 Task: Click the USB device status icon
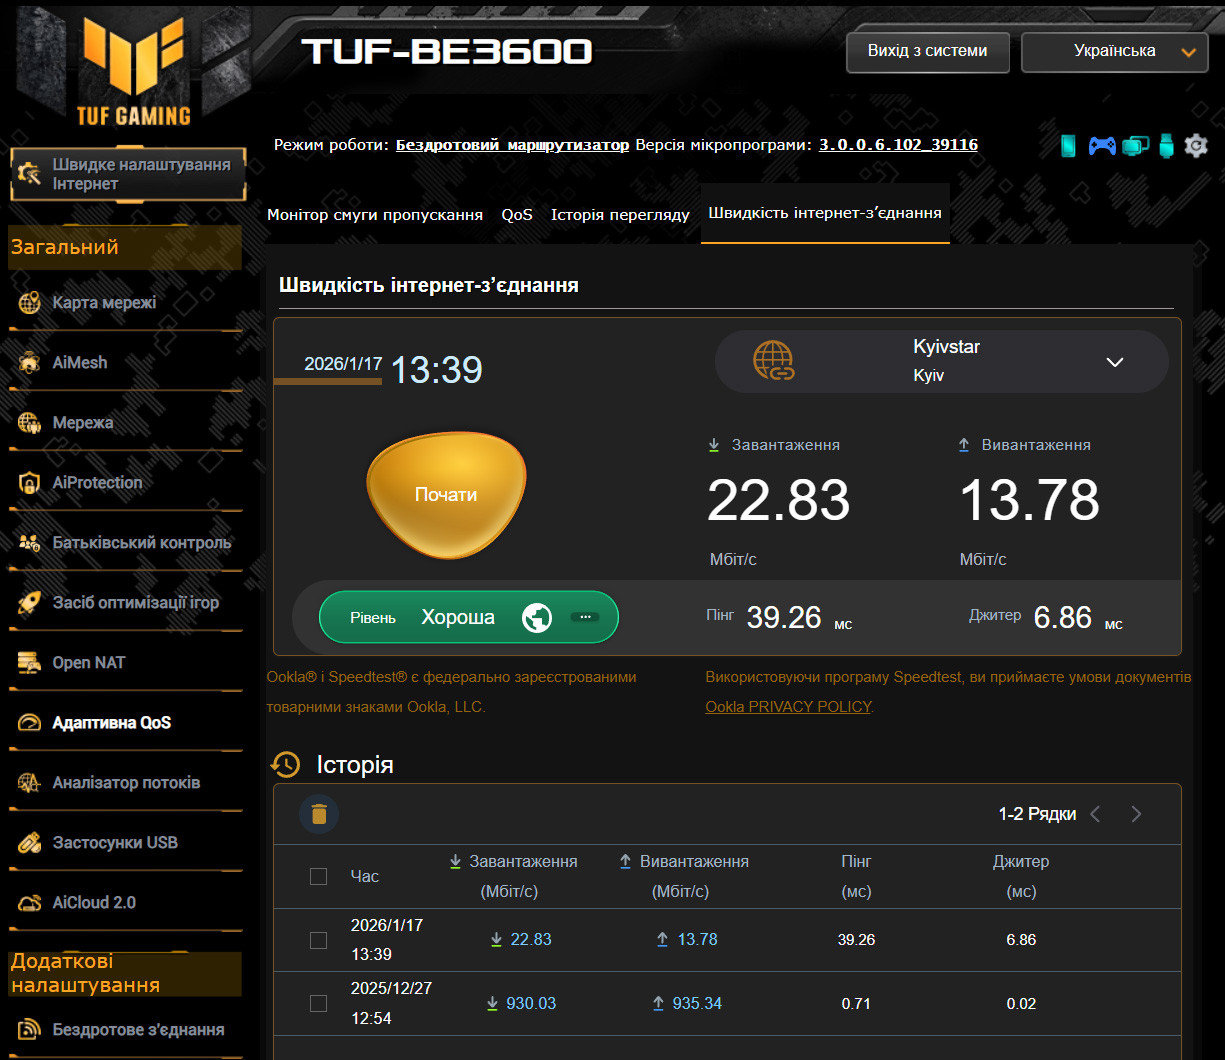[x=1165, y=146]
